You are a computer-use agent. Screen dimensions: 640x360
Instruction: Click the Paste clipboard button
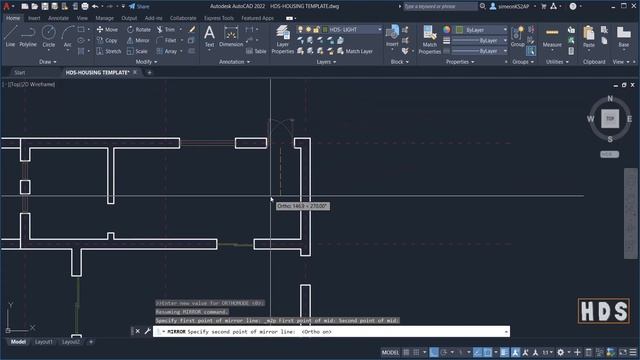pyautogui.click(x=589, y=37)
